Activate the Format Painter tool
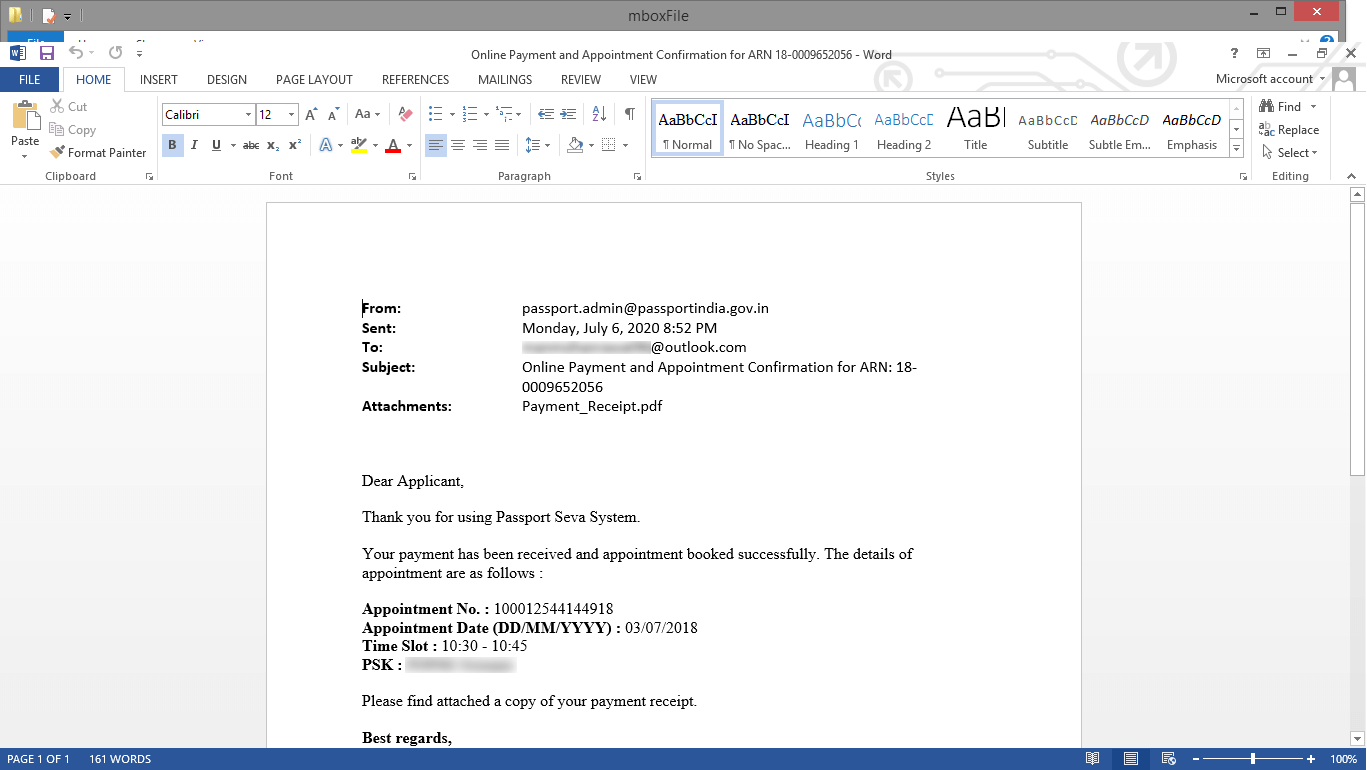The image size is (1367, 770). (97, 152)
